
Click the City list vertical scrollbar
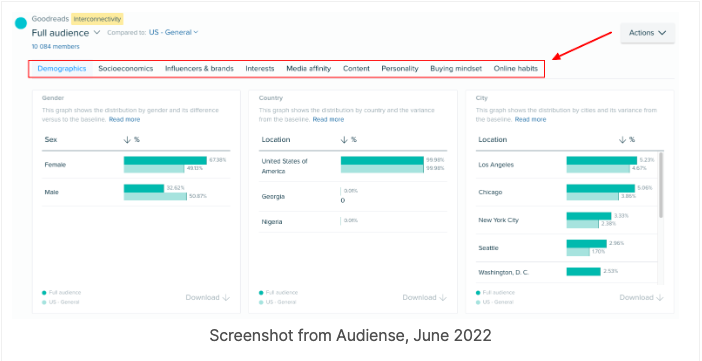661,185
